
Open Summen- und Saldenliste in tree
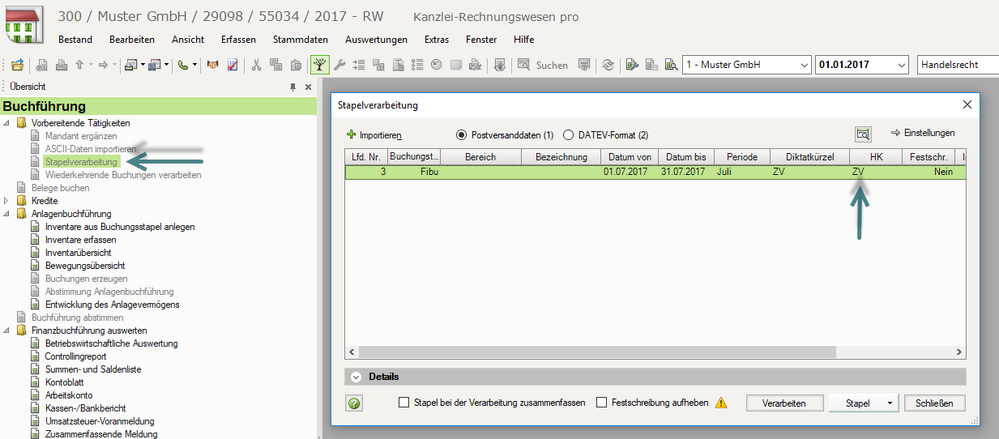click(x=99, y=369)
